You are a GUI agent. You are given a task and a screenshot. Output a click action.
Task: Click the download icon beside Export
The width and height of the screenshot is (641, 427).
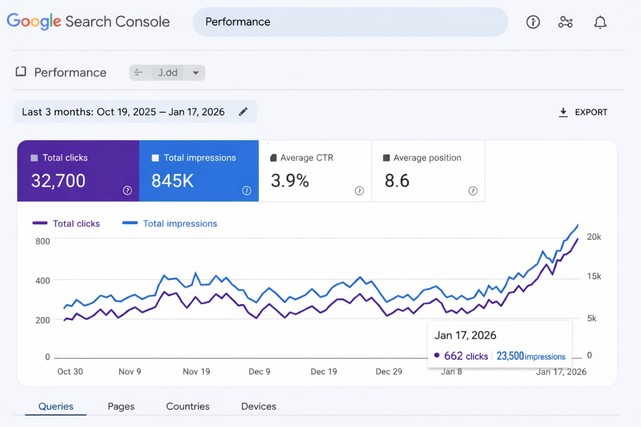pos(563,113)
